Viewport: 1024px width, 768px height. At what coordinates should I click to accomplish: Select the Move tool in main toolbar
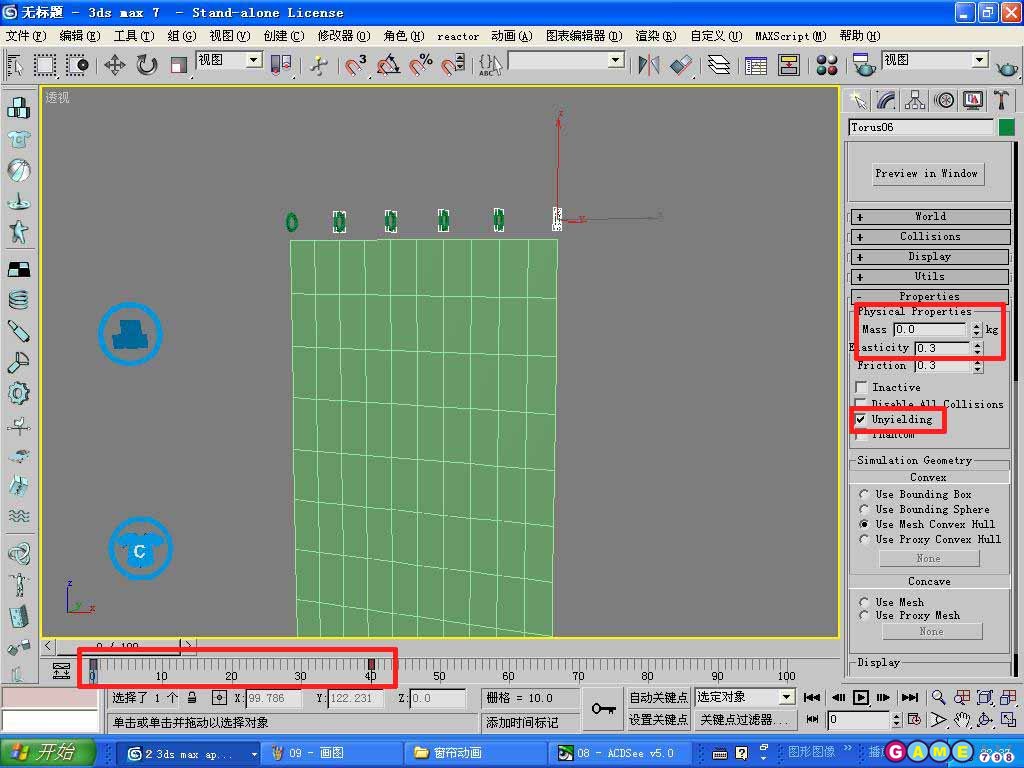(115, 65)
